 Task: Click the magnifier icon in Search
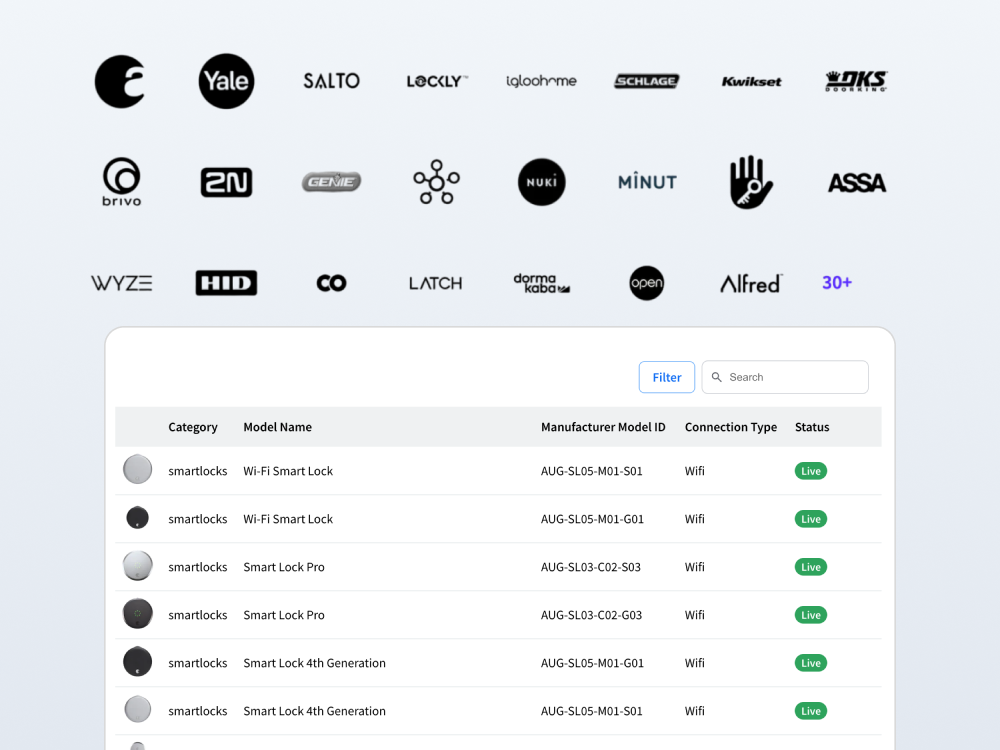(717, 377)
